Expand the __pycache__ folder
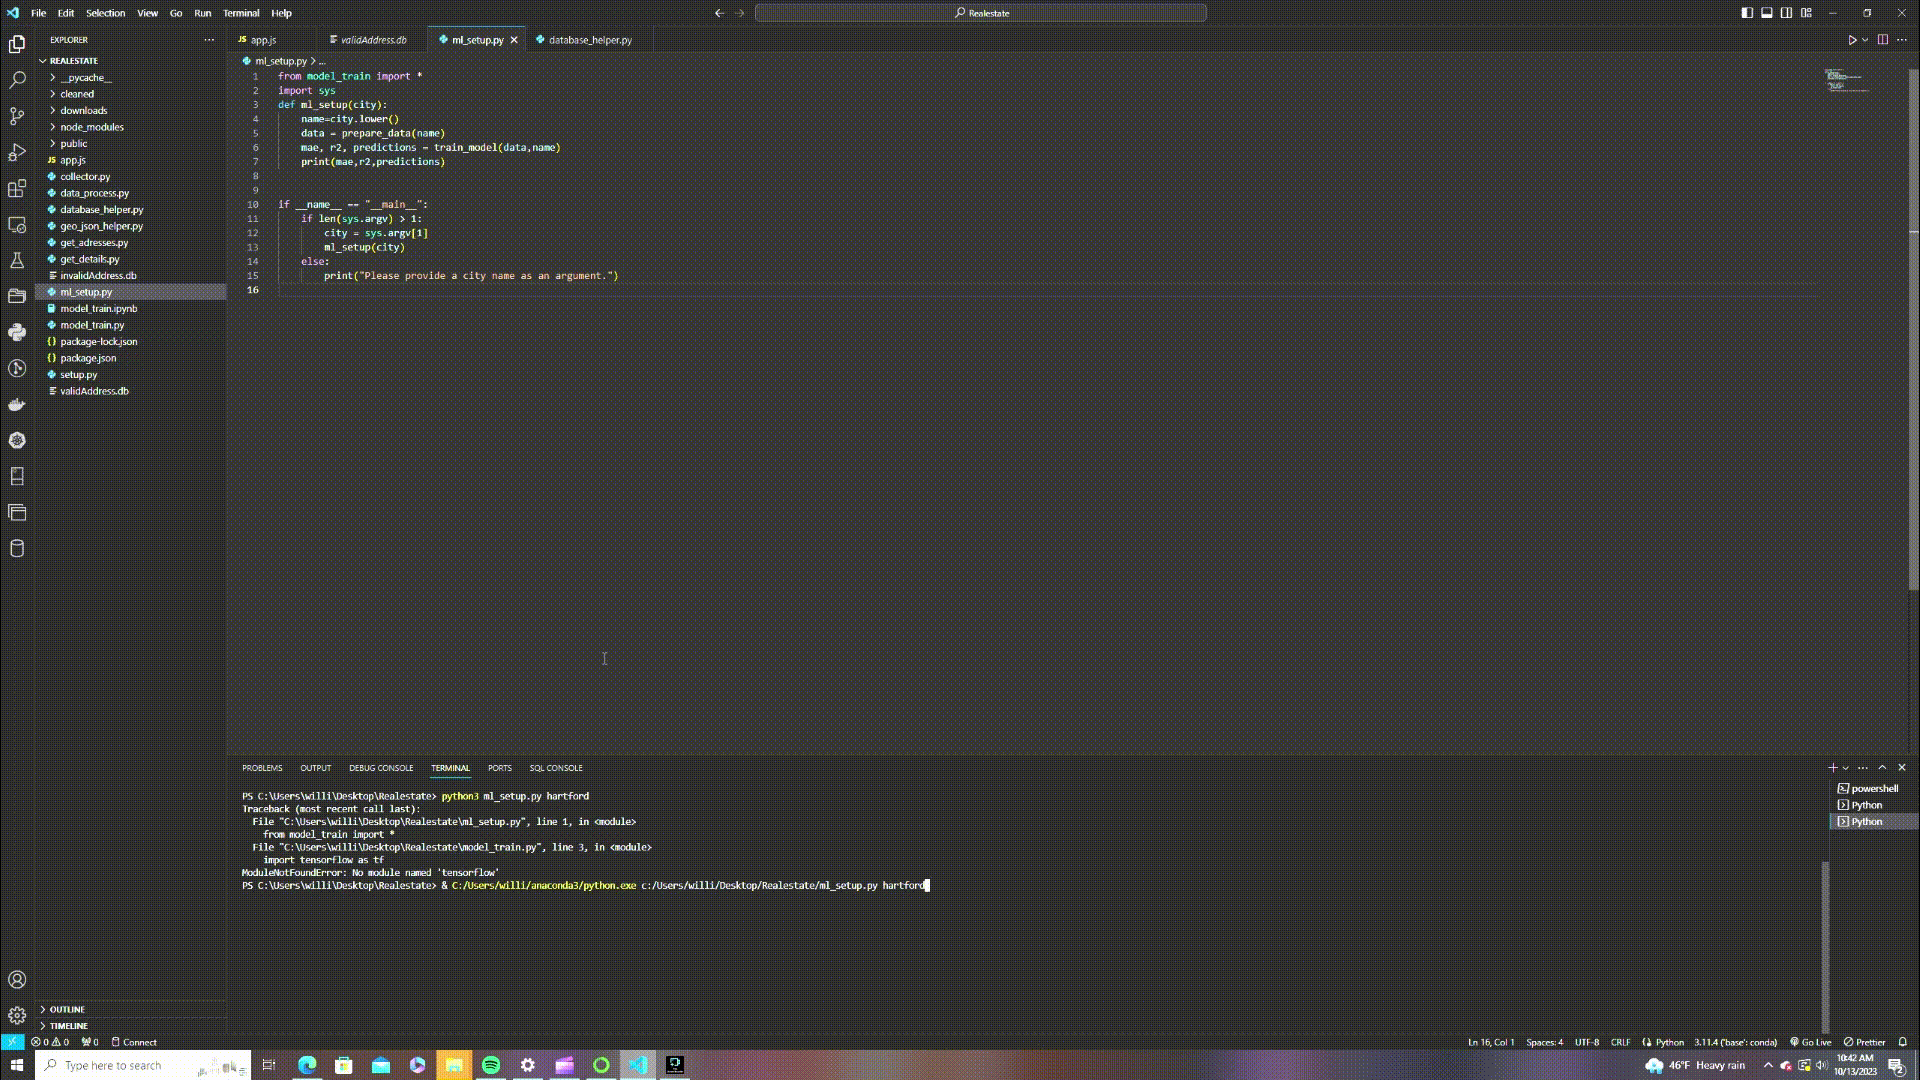This screenshot has width=1920, height=1080. 85,77
